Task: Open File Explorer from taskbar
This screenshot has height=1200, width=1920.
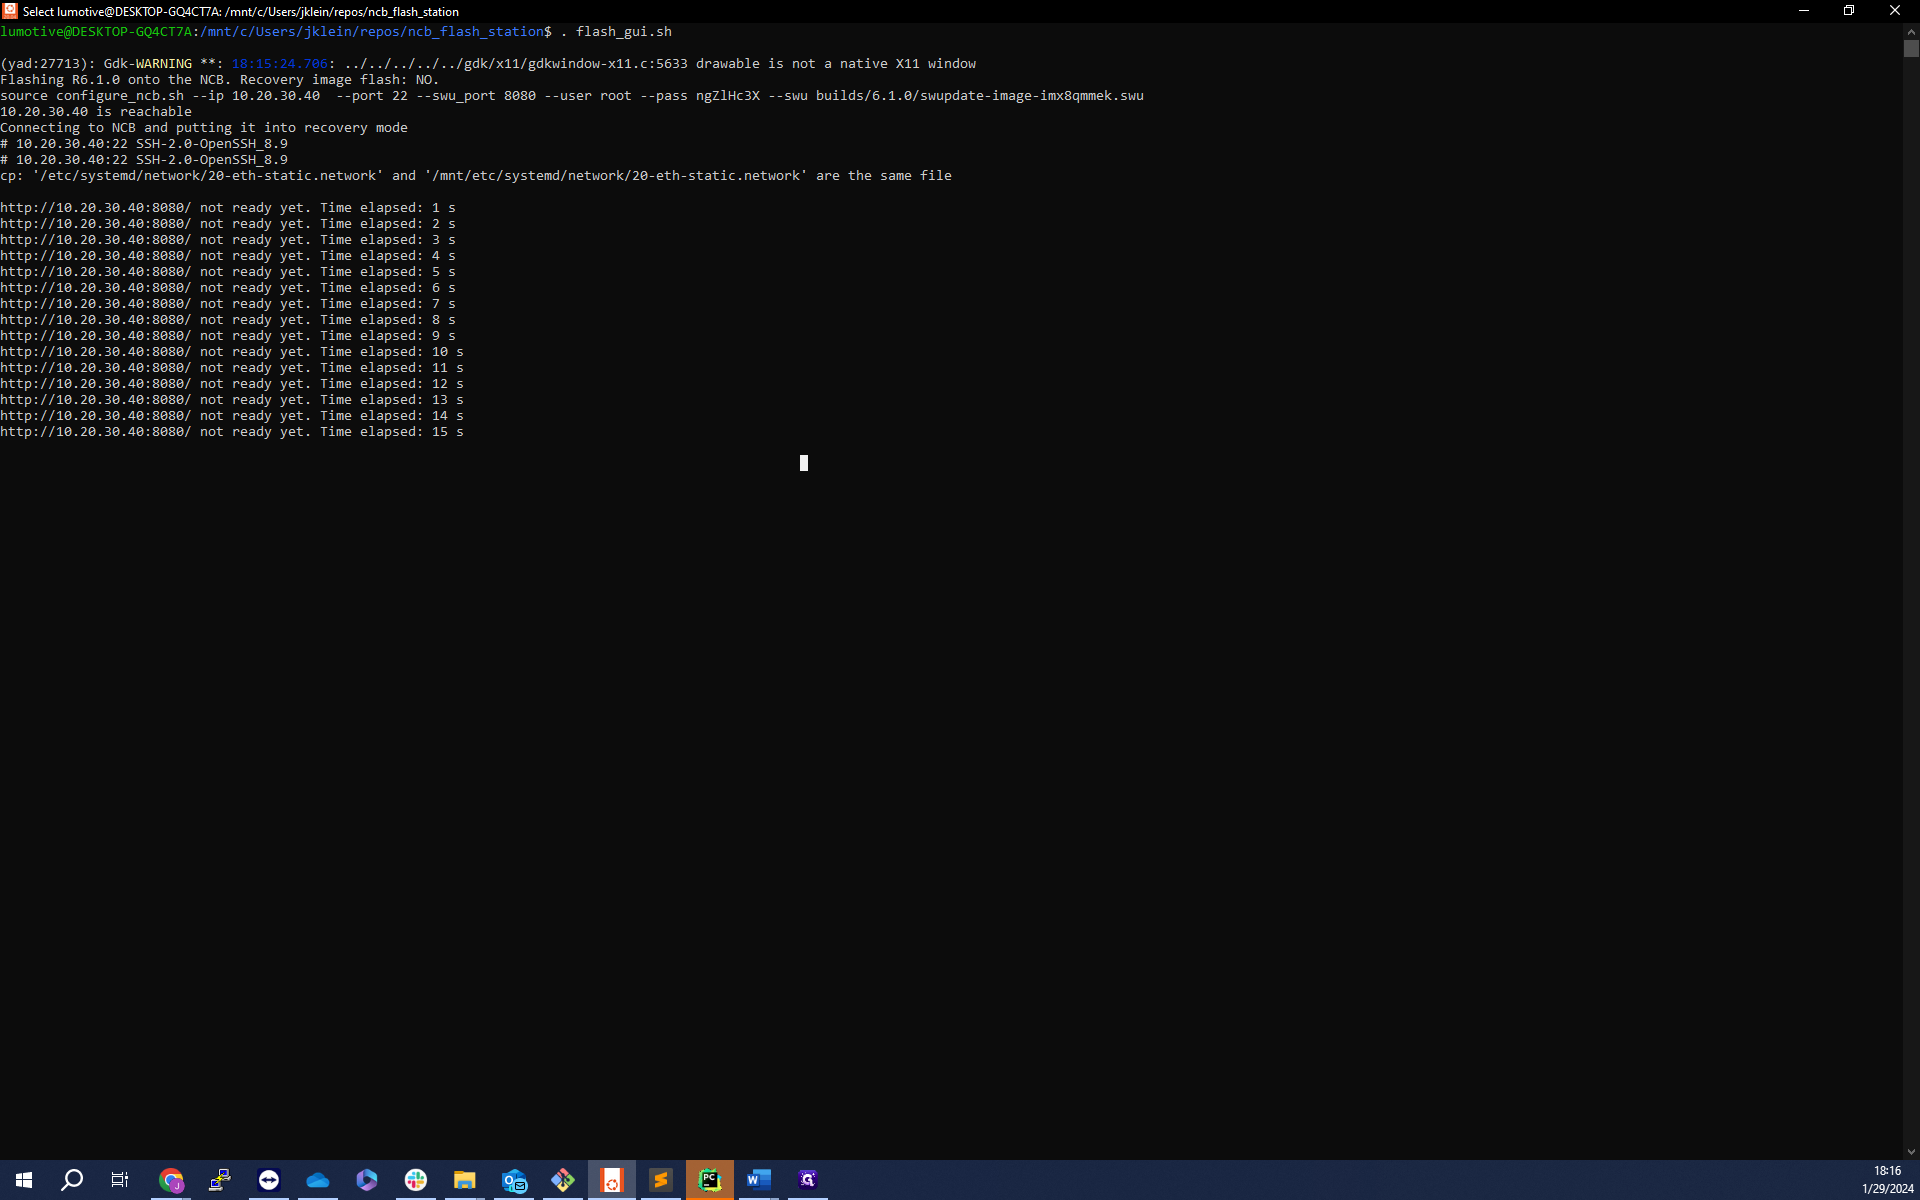Action: pos(465,1180)
